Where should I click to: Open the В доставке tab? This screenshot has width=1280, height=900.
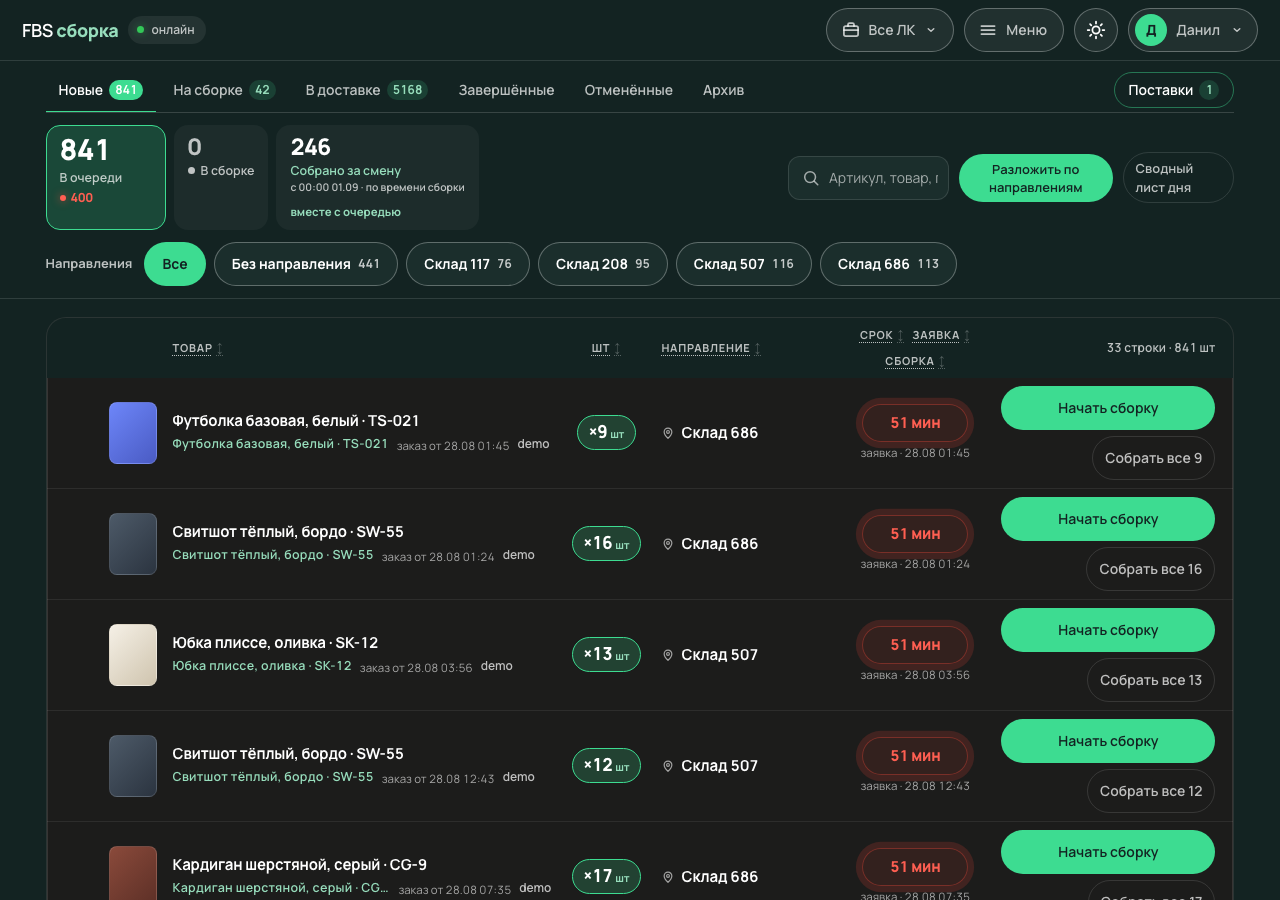[366, 90]
